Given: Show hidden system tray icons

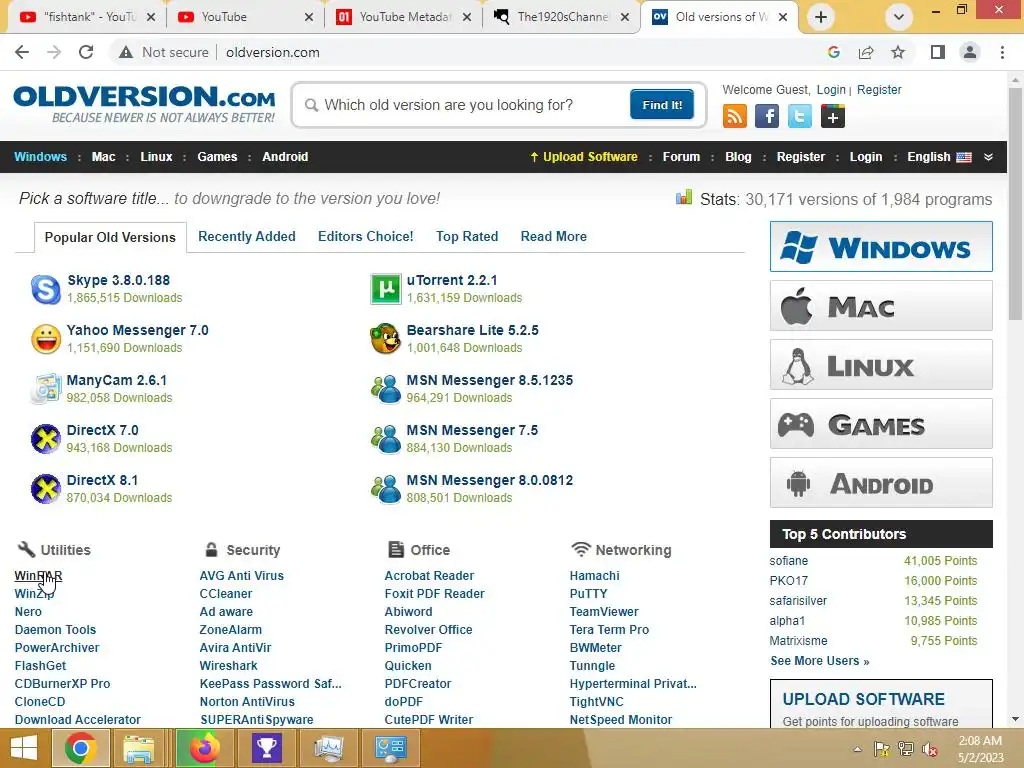Looking at the screenshot, I should coord(857,749).
